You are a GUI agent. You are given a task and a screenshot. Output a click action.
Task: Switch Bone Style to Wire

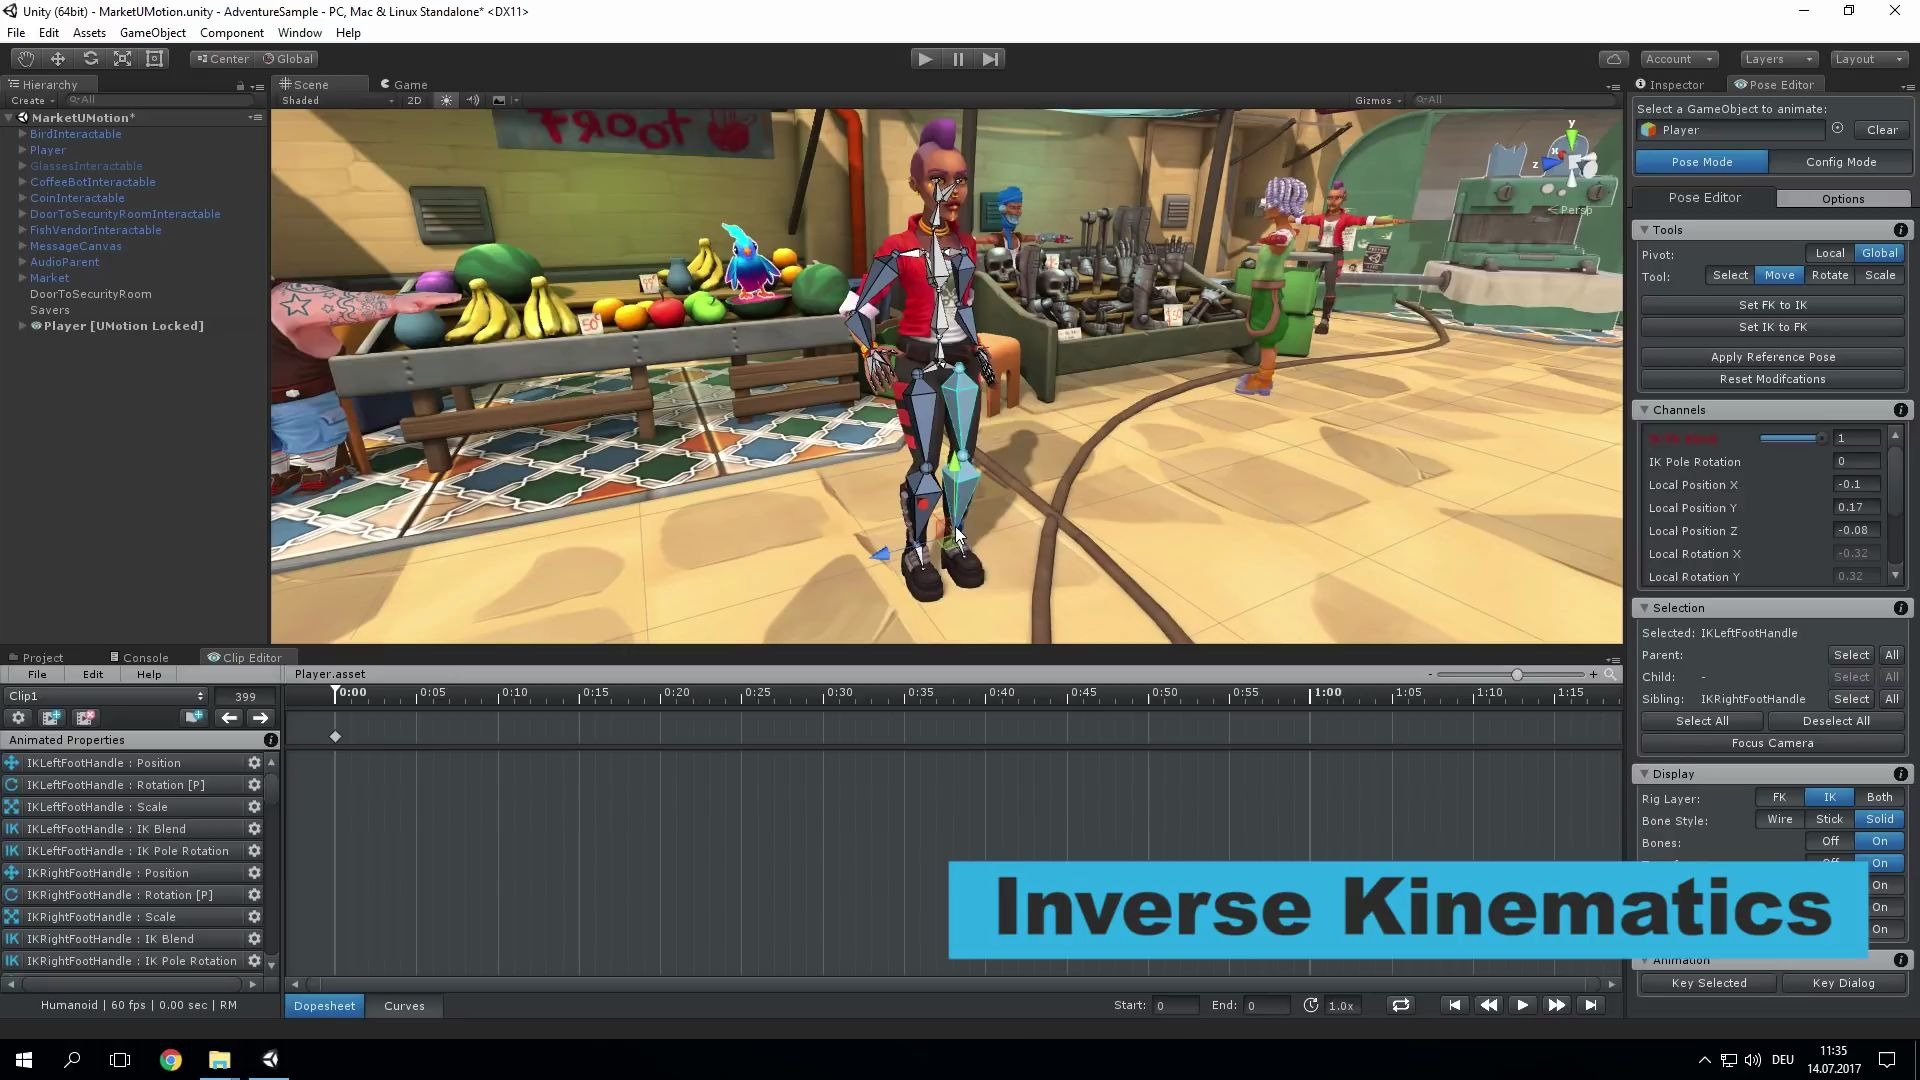1779,819
